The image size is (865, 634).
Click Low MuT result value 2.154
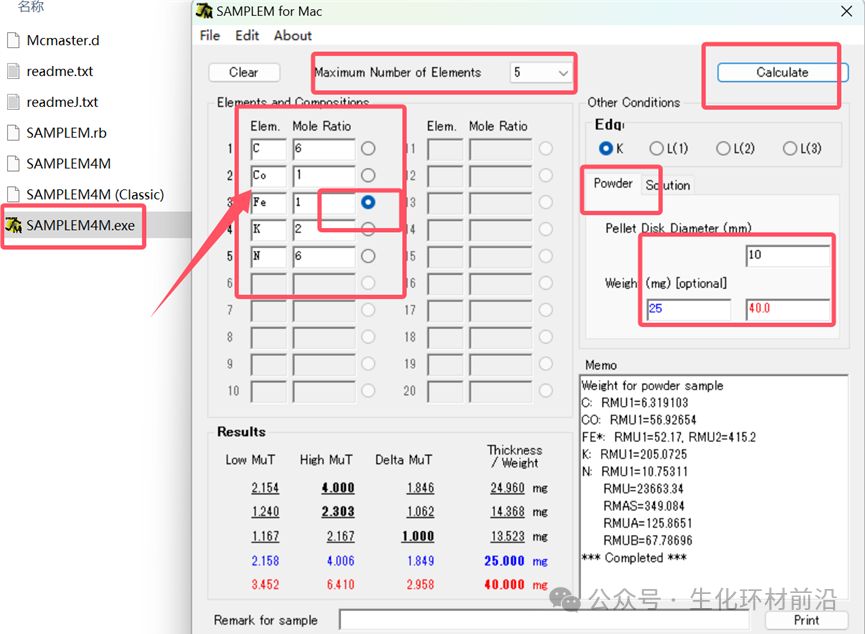tap(265, 488)
